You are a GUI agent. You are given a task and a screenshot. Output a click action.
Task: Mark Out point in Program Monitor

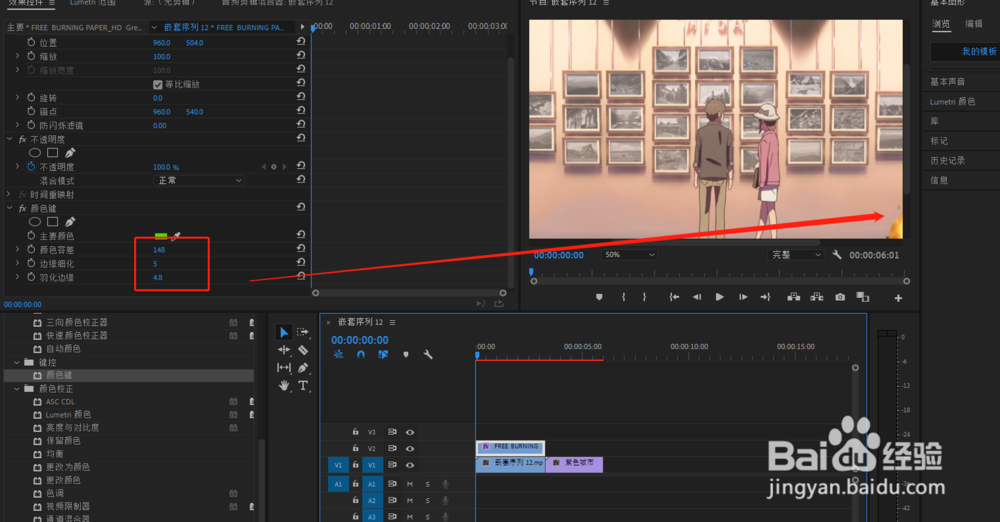[x=644, y=297]
